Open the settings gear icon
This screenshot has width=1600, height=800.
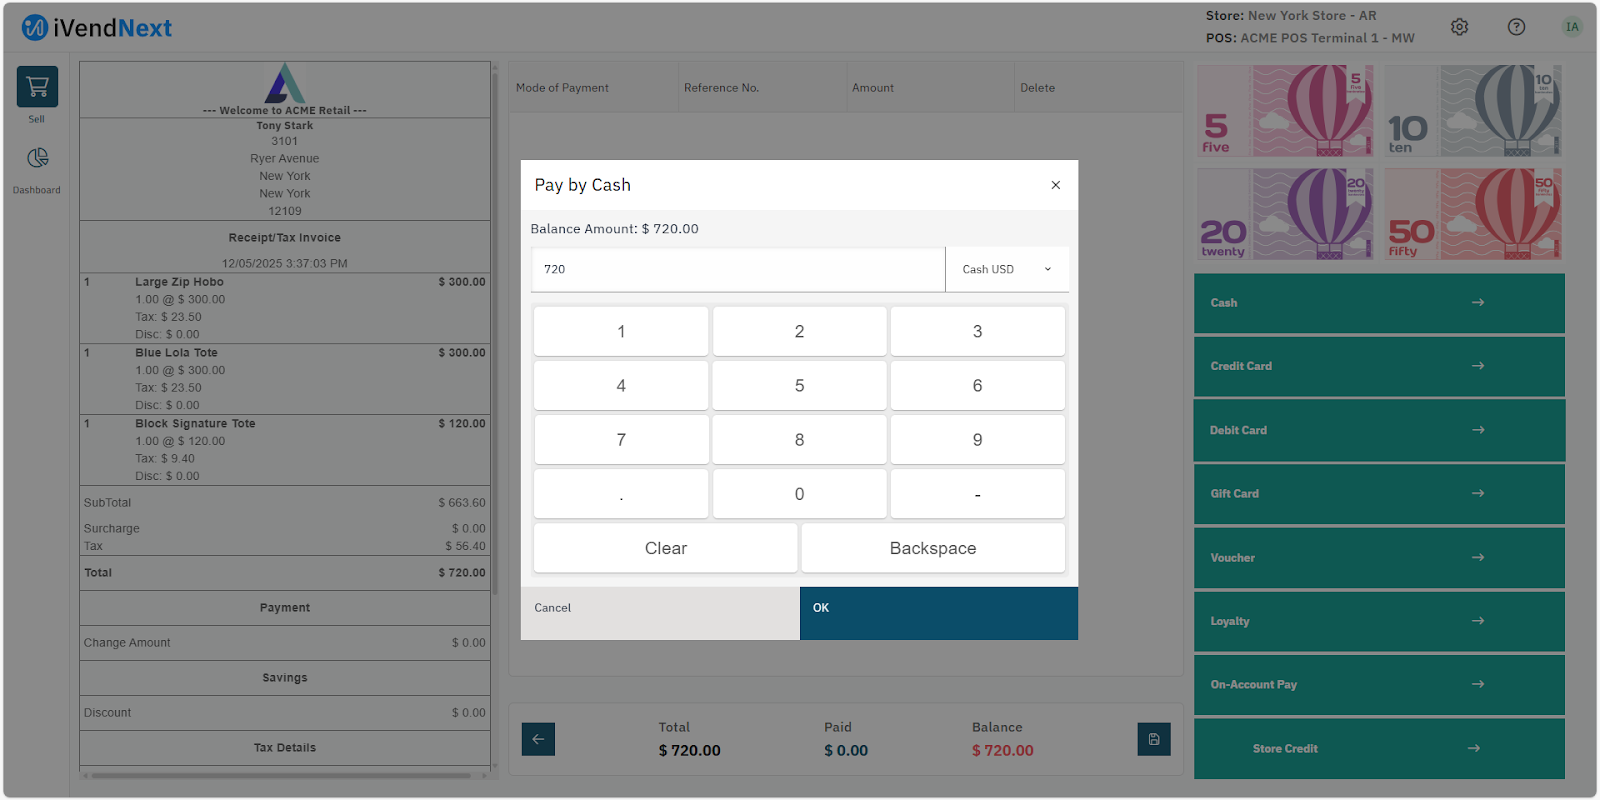coord(1459,27)
